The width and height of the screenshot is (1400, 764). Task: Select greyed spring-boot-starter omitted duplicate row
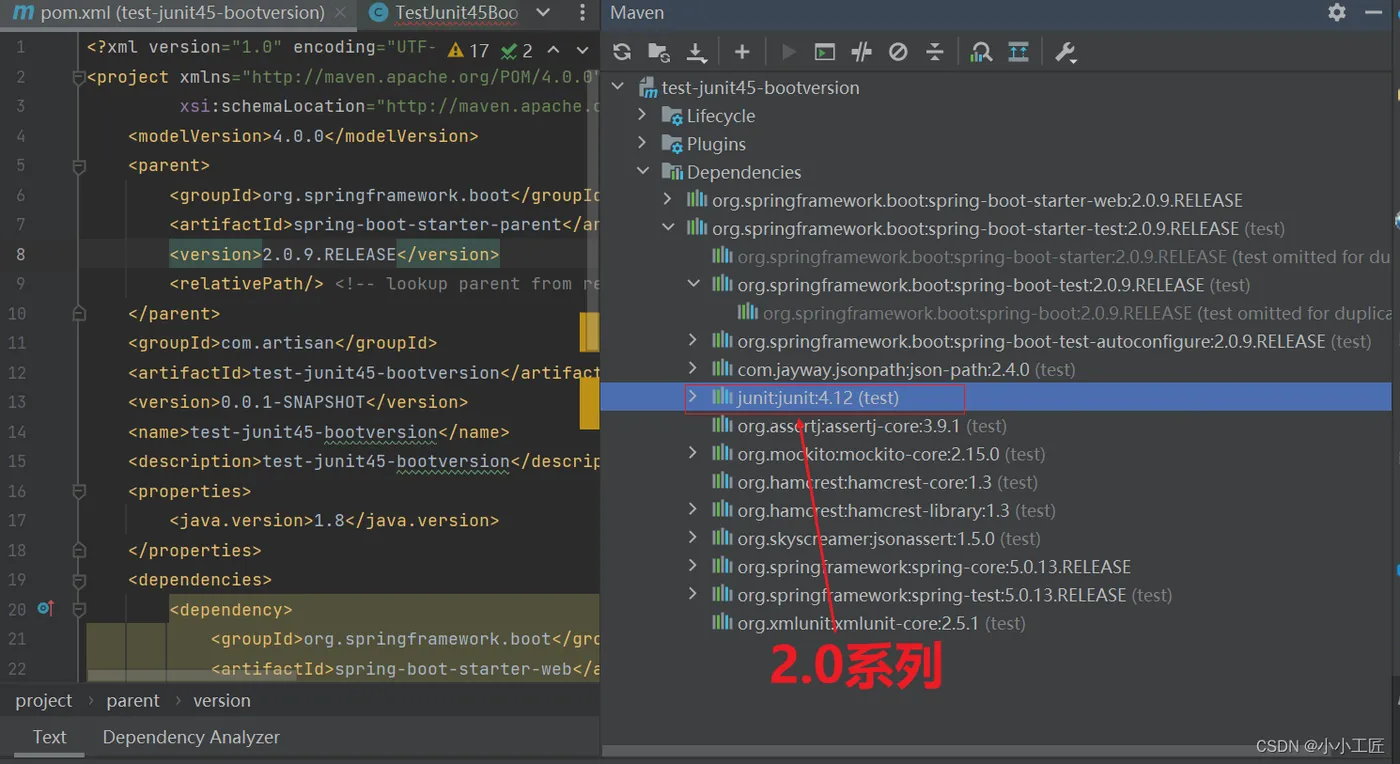(x=996, y=257)
